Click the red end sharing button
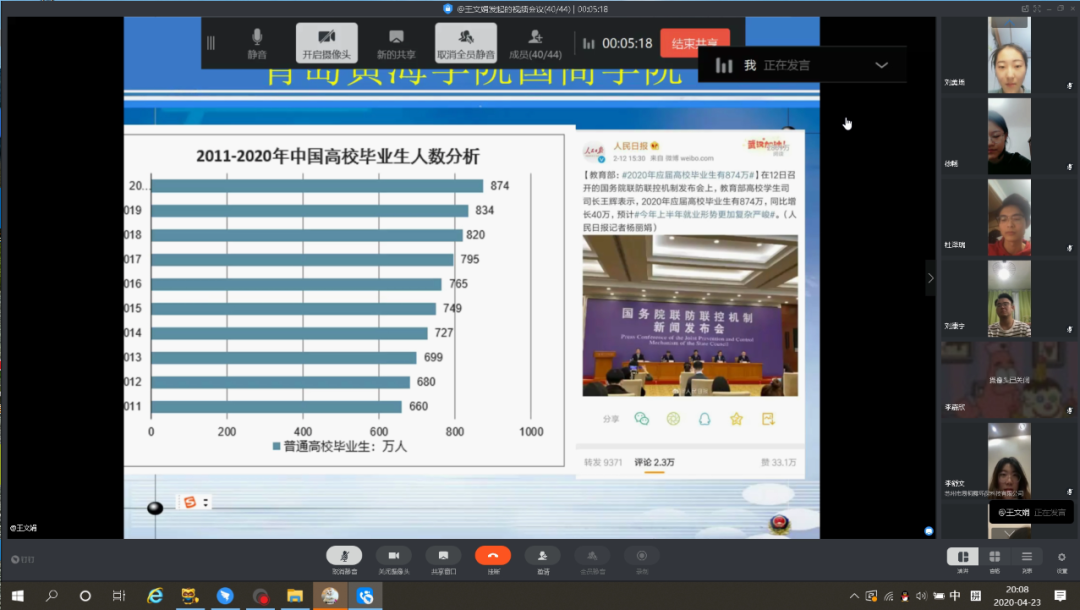1080x610 pixels. [694, 43]
